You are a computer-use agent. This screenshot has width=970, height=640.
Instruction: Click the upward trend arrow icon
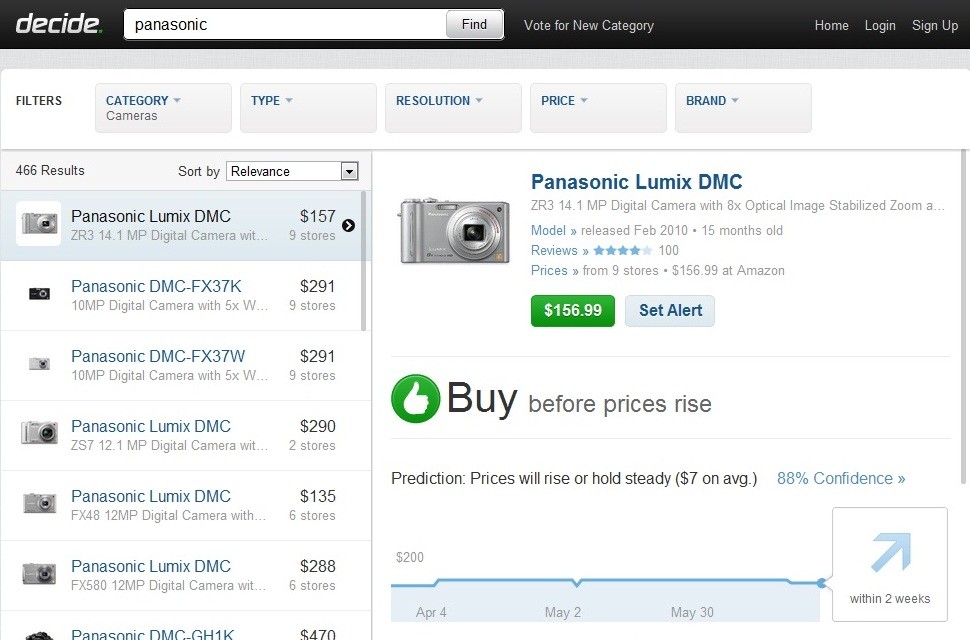pyautogui.click(x=891, y=551)
